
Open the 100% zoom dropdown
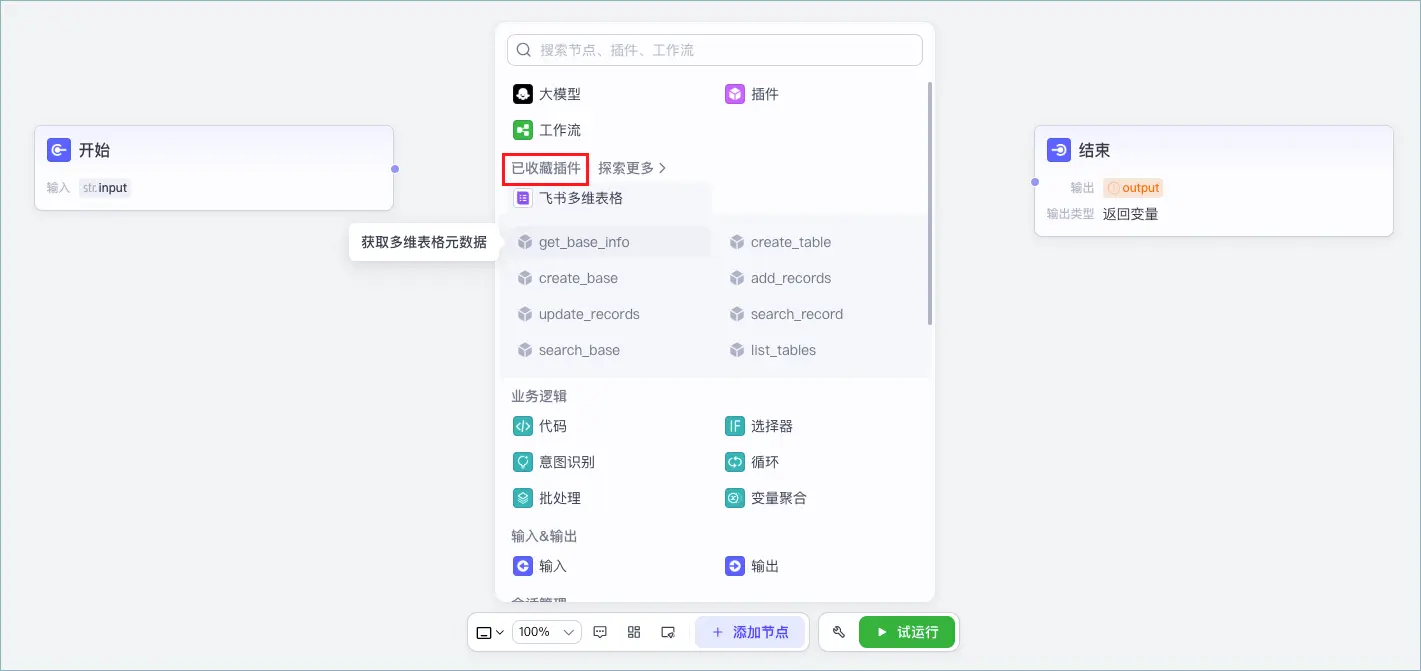pos(547,632)
